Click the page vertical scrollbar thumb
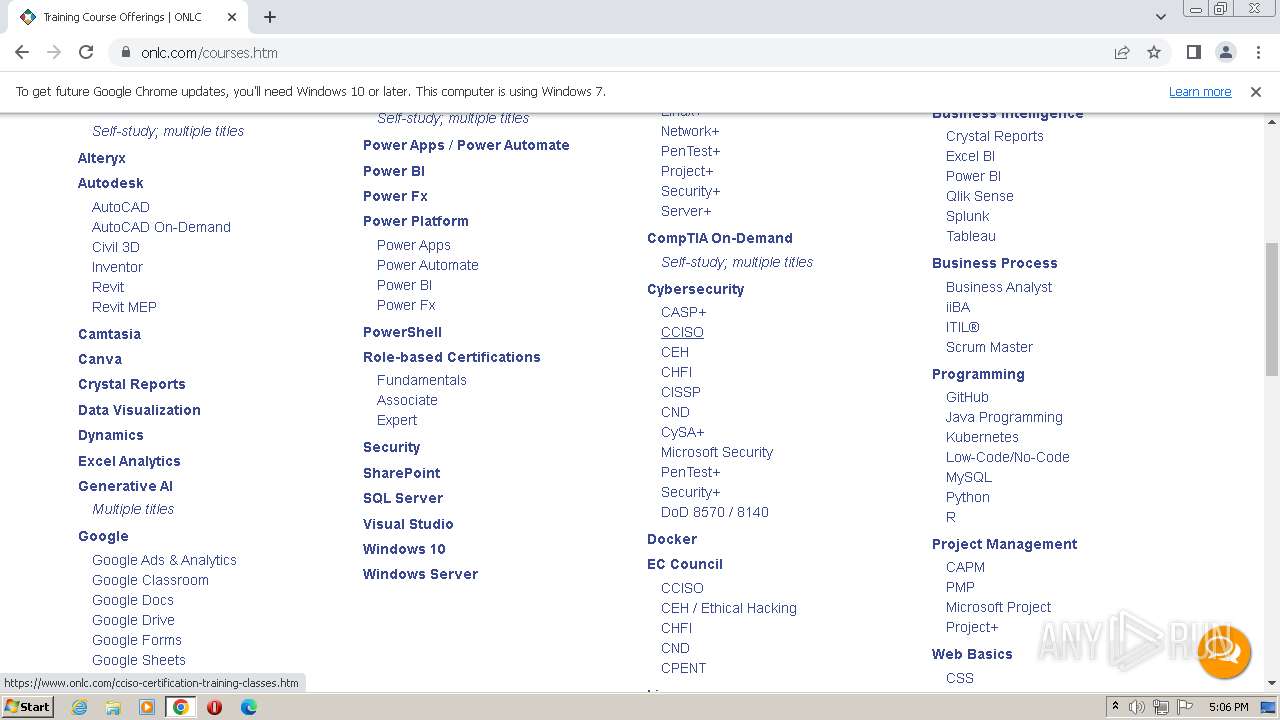Image resolution: width=1280 pixels, height=720 pixels. pyautogui.click(x=1272, y=310)
